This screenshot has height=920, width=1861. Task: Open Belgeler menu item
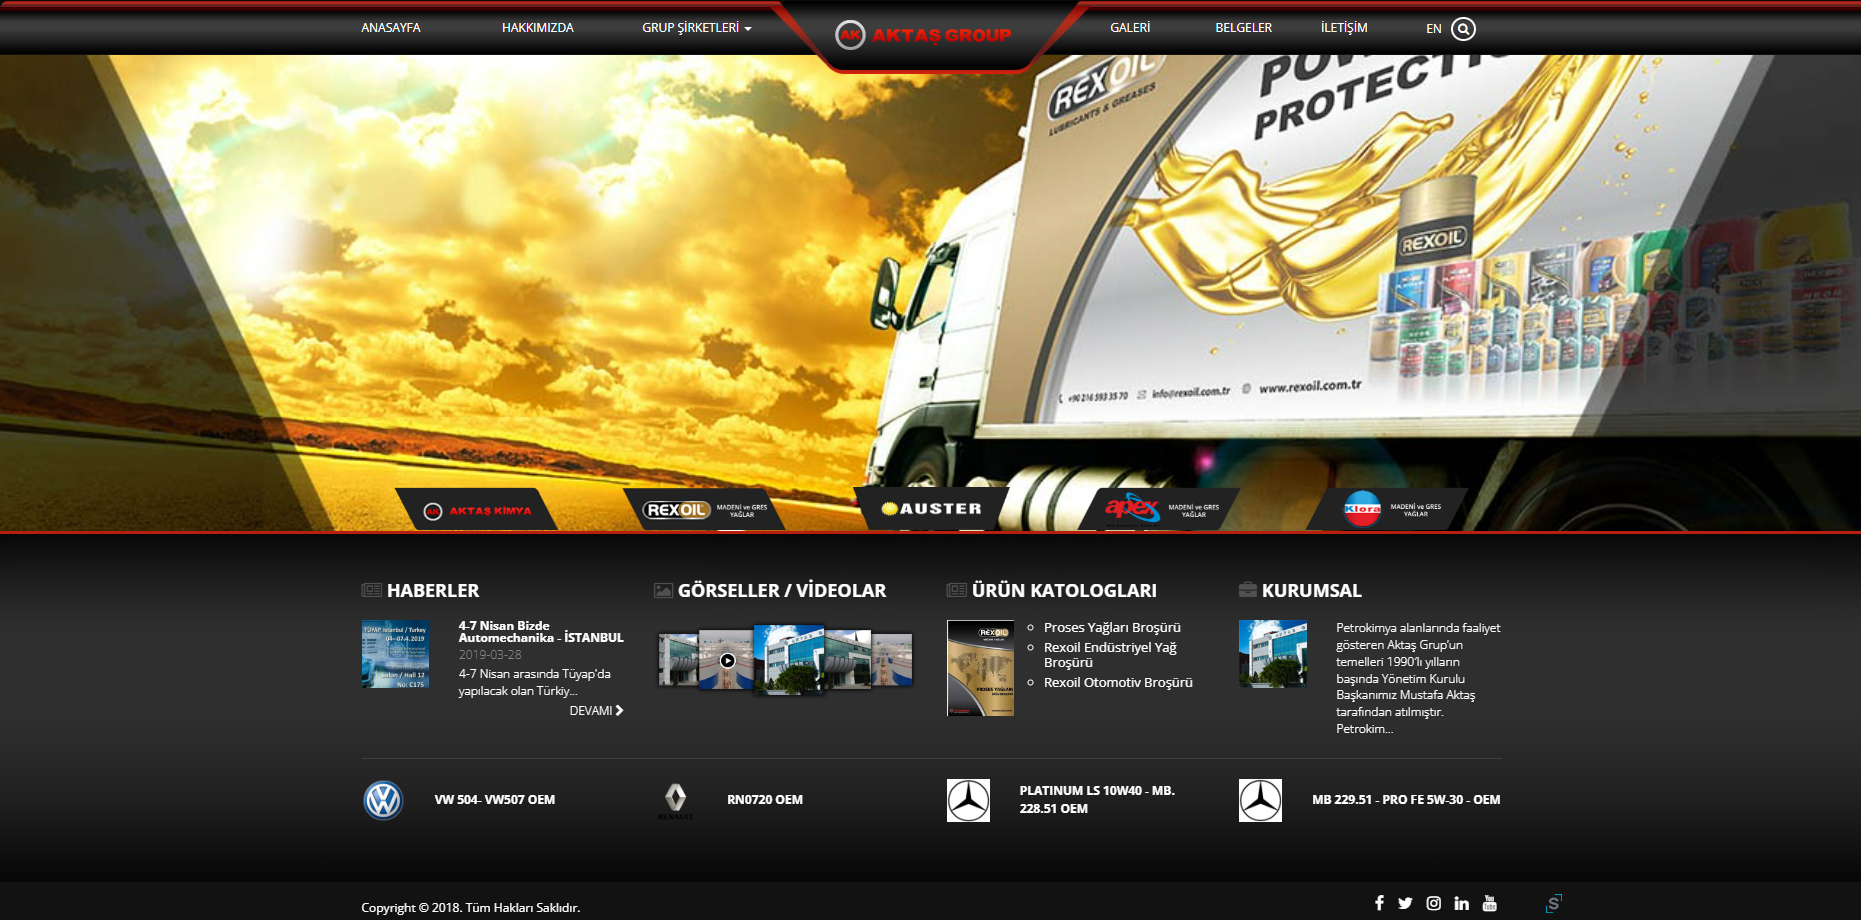tap(1244, 28)
